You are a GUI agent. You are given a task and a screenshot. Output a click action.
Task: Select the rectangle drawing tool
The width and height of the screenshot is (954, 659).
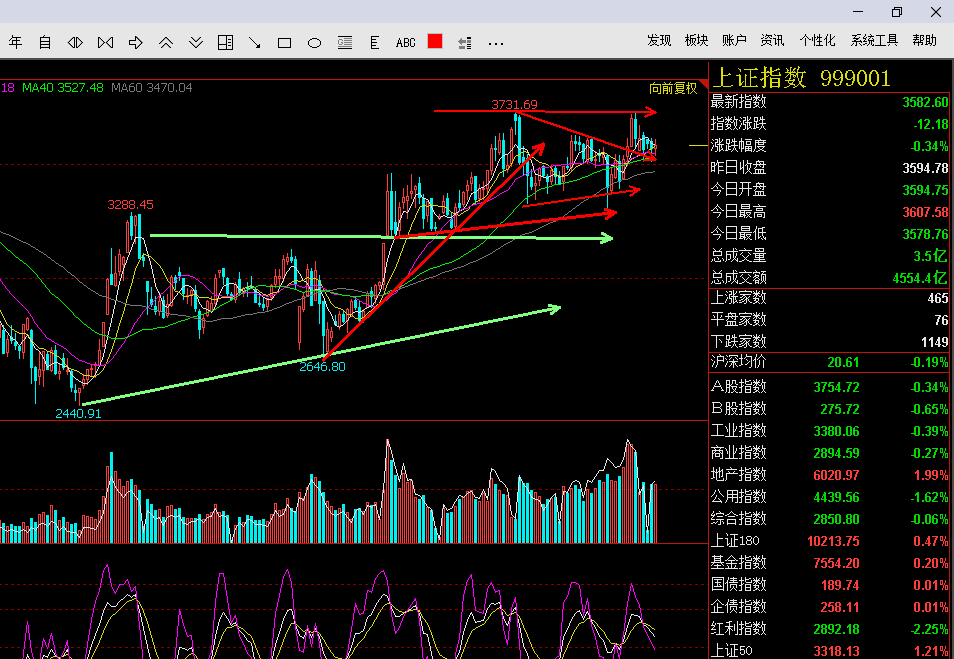(x=284, y=43)
